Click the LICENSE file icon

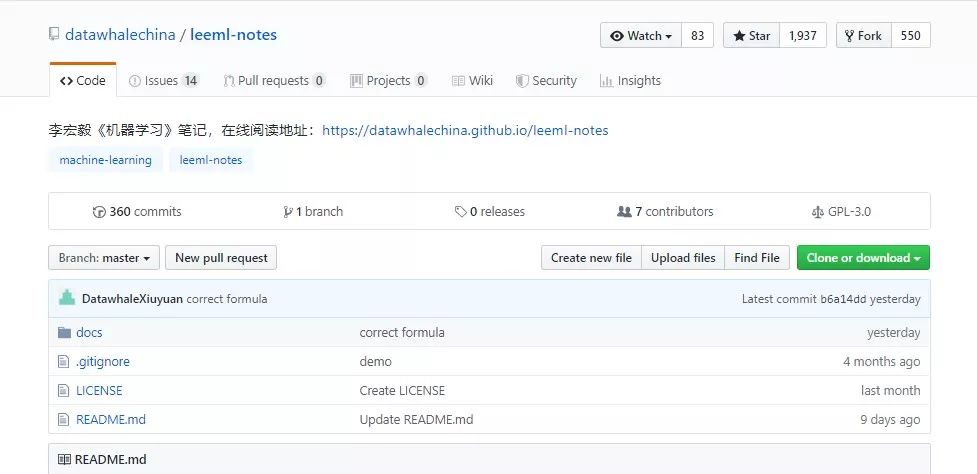[x=63, y=391]
